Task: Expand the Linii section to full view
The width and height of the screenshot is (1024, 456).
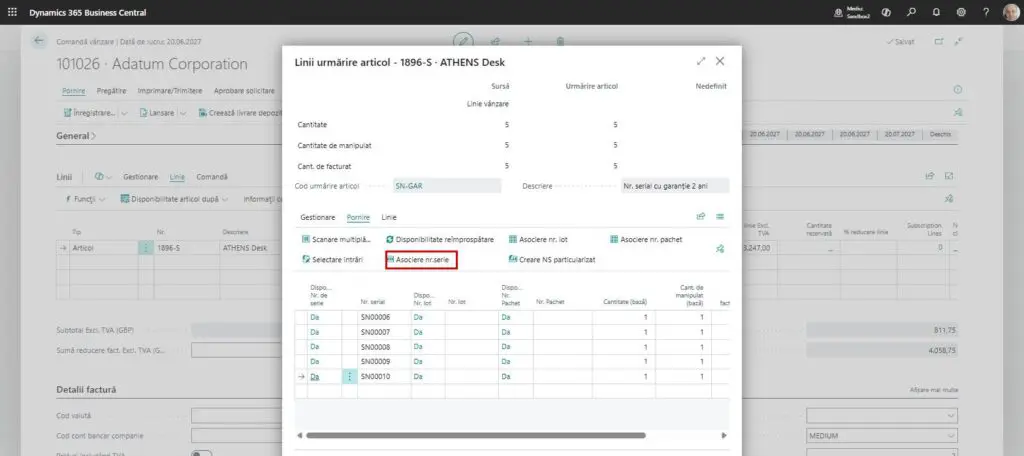Action: coord(949,176)
